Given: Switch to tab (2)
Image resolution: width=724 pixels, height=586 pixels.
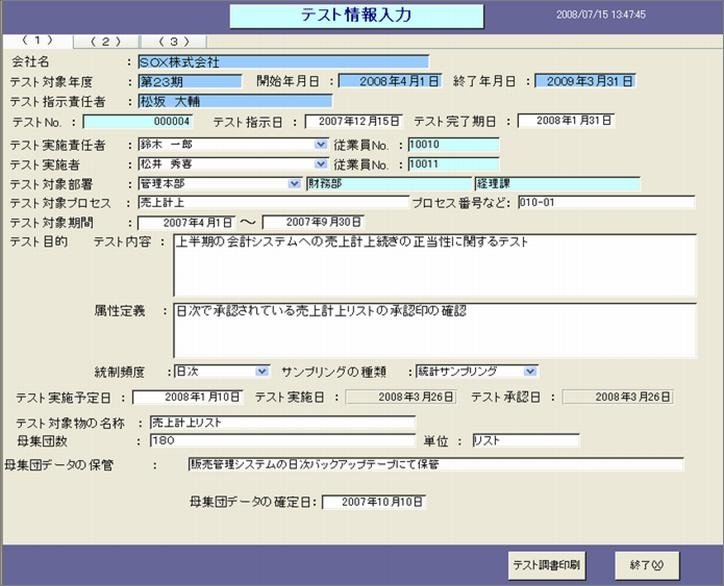Looking at the screenshot, I should (106, 42).
